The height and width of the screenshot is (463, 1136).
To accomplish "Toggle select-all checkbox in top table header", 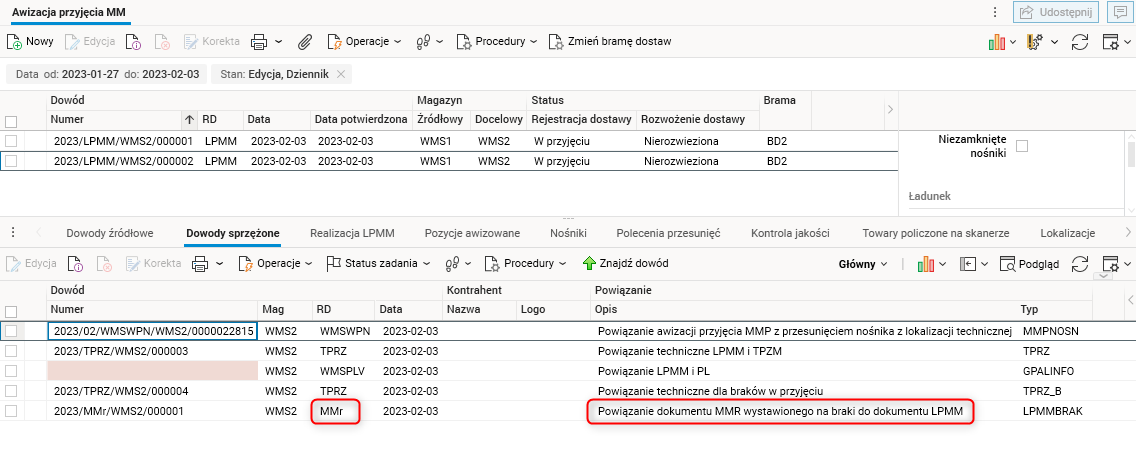I will (x=11, y=121).
